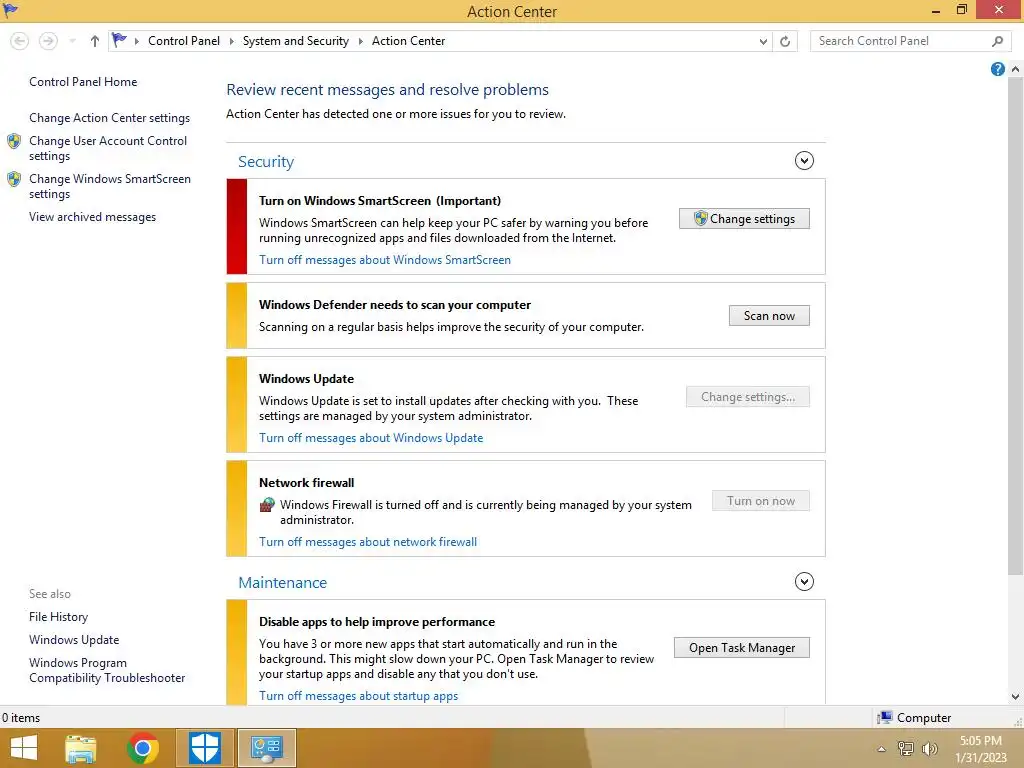Click the Maintenance section heading

click(282, 583)
